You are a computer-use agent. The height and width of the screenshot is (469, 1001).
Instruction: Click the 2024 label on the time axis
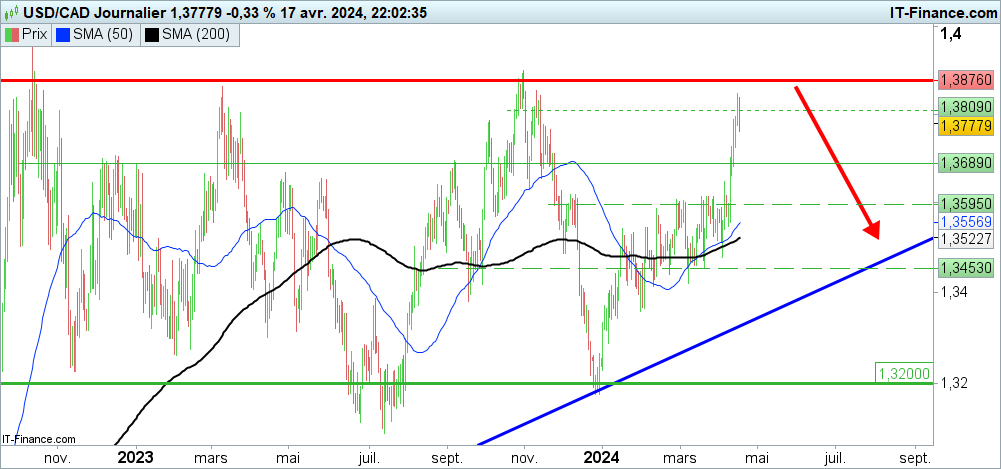pyautogui.click(x=603, y=457)
